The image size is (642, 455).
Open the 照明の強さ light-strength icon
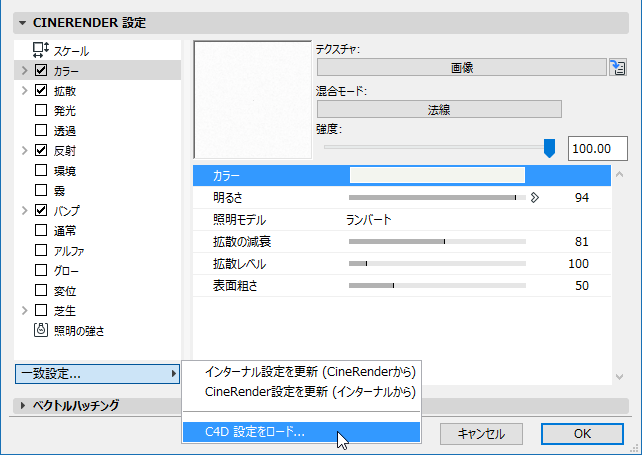coord(41,330)
